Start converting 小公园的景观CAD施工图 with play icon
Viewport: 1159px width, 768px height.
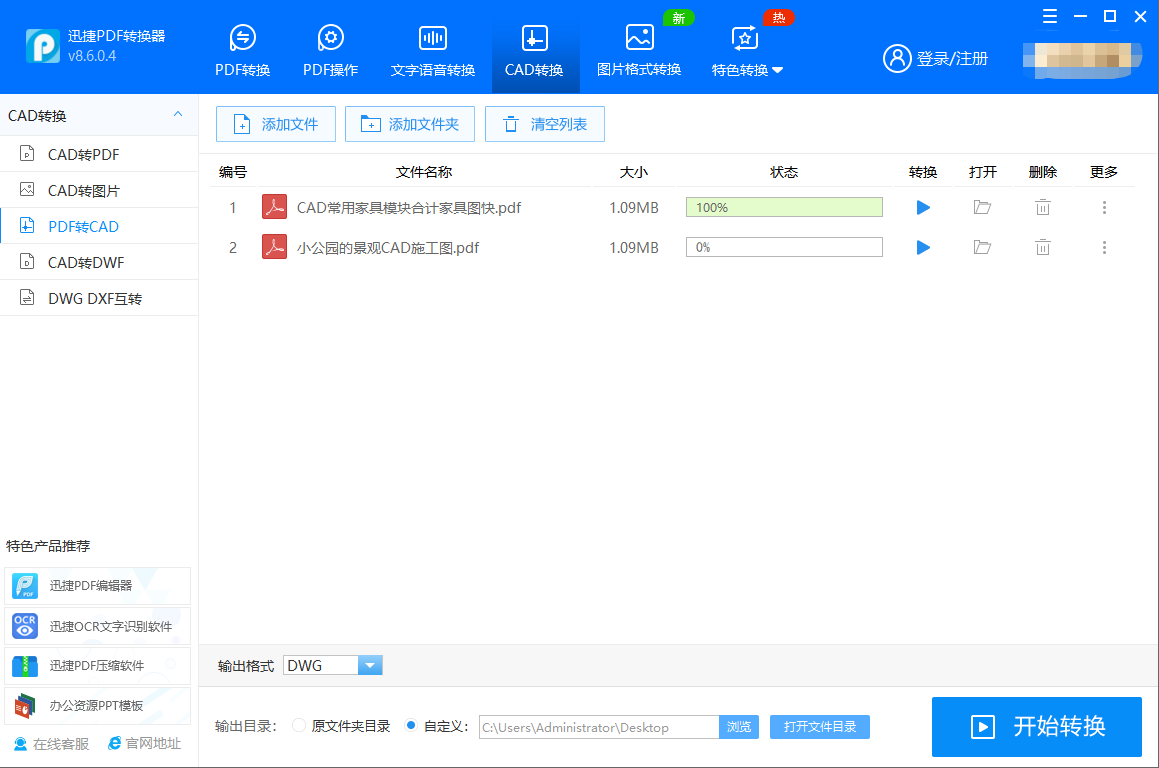pos(922,248)
